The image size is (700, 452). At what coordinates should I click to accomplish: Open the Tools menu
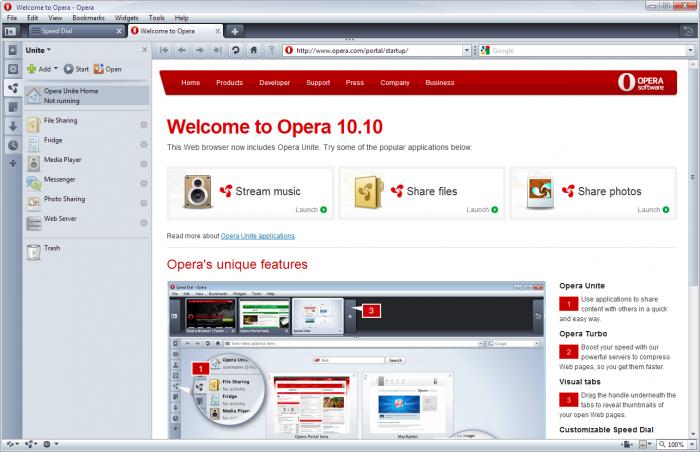point(156,18)
